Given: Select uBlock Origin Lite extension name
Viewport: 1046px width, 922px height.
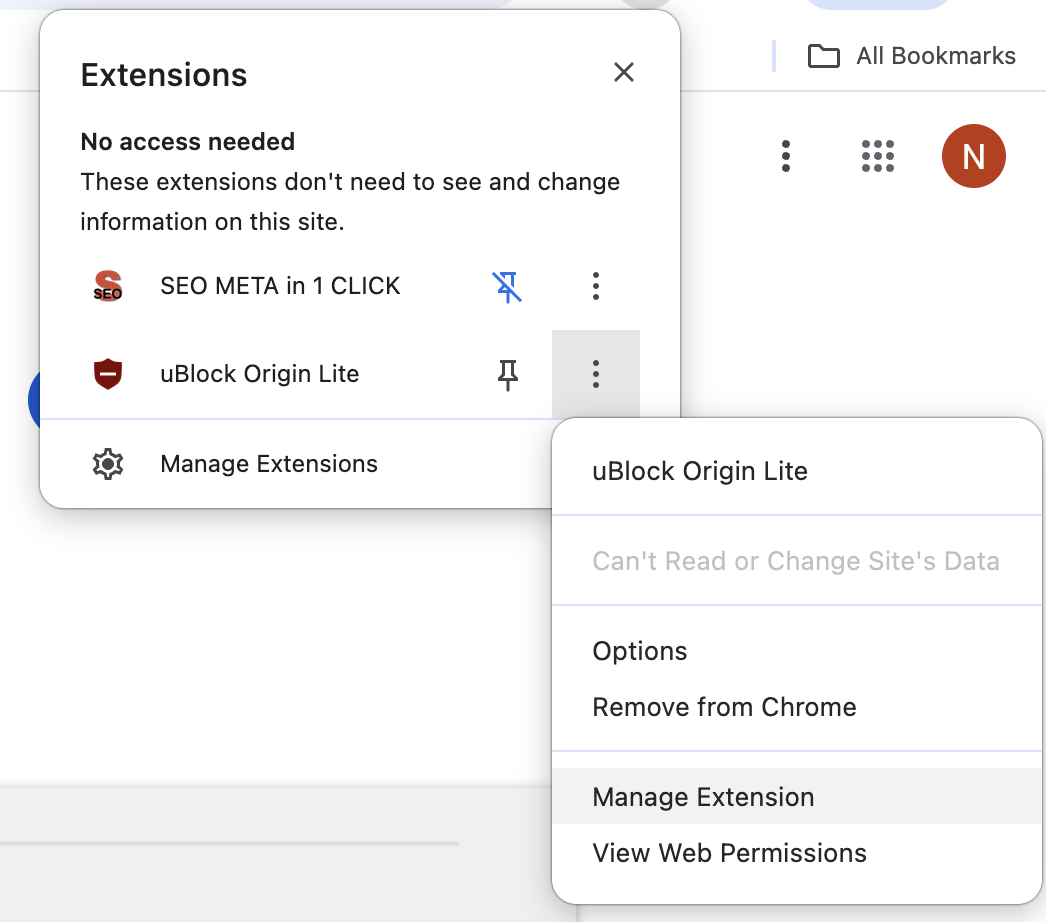Looking at the screenshot, I should 259,374.
